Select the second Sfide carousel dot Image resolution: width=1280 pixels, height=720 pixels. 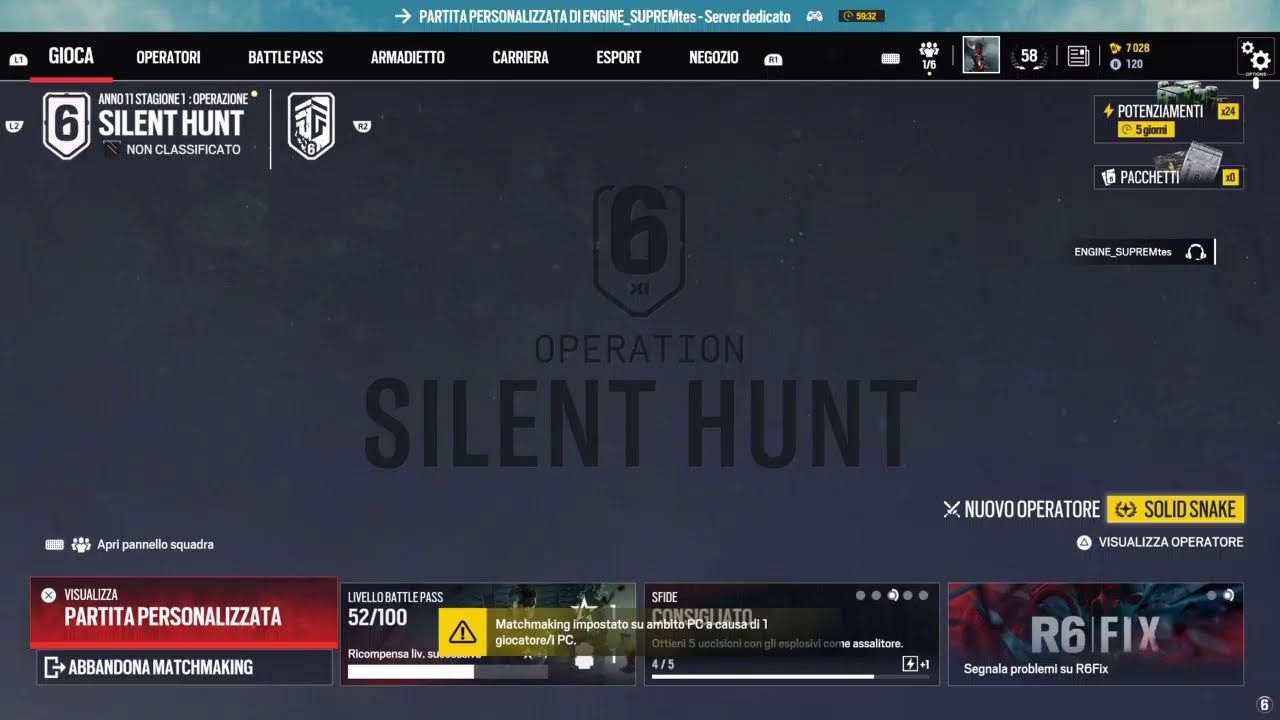[x=877, y=595]
